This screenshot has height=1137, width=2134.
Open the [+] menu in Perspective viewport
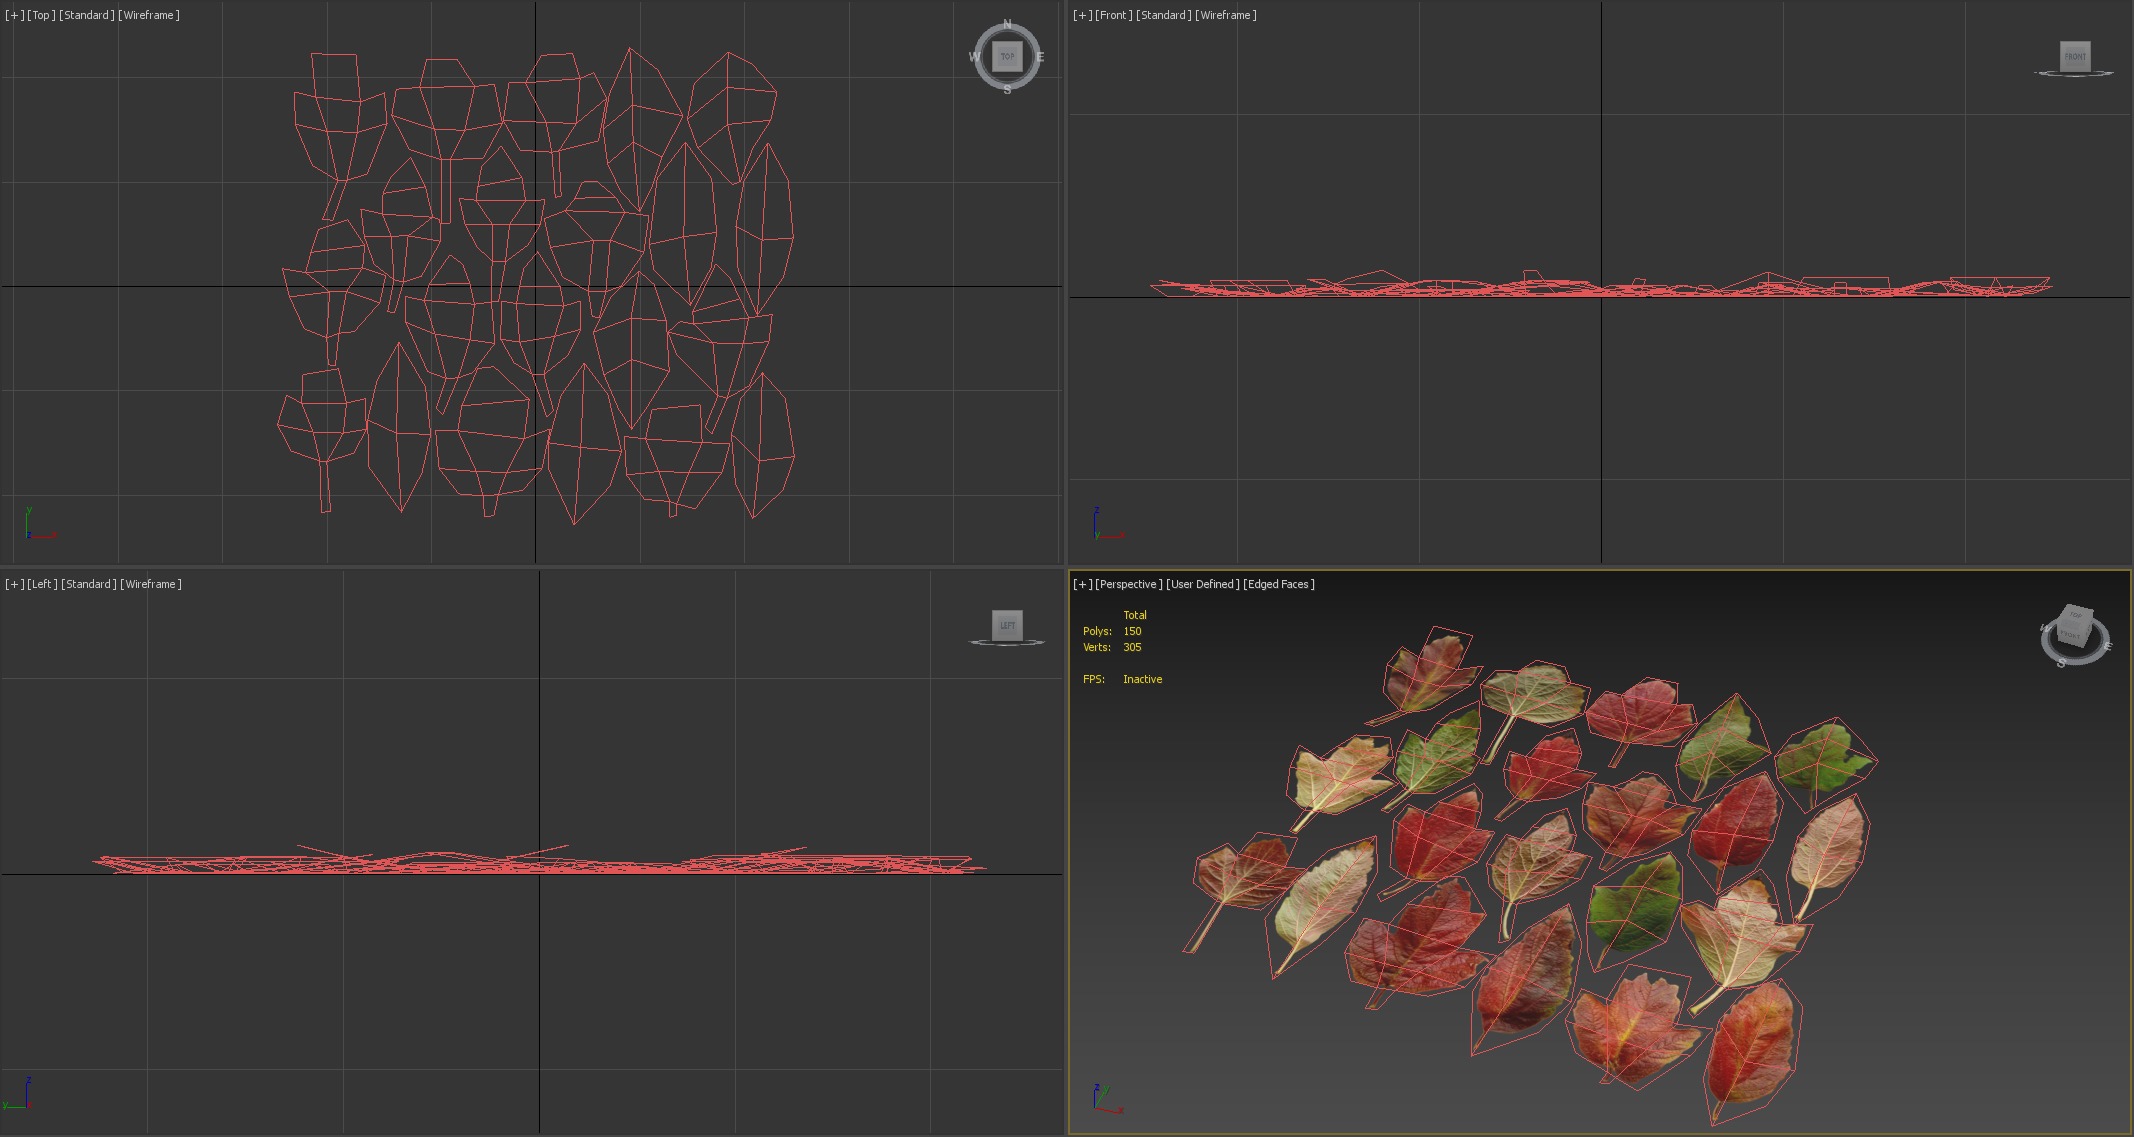click(x=1082, y=584)
